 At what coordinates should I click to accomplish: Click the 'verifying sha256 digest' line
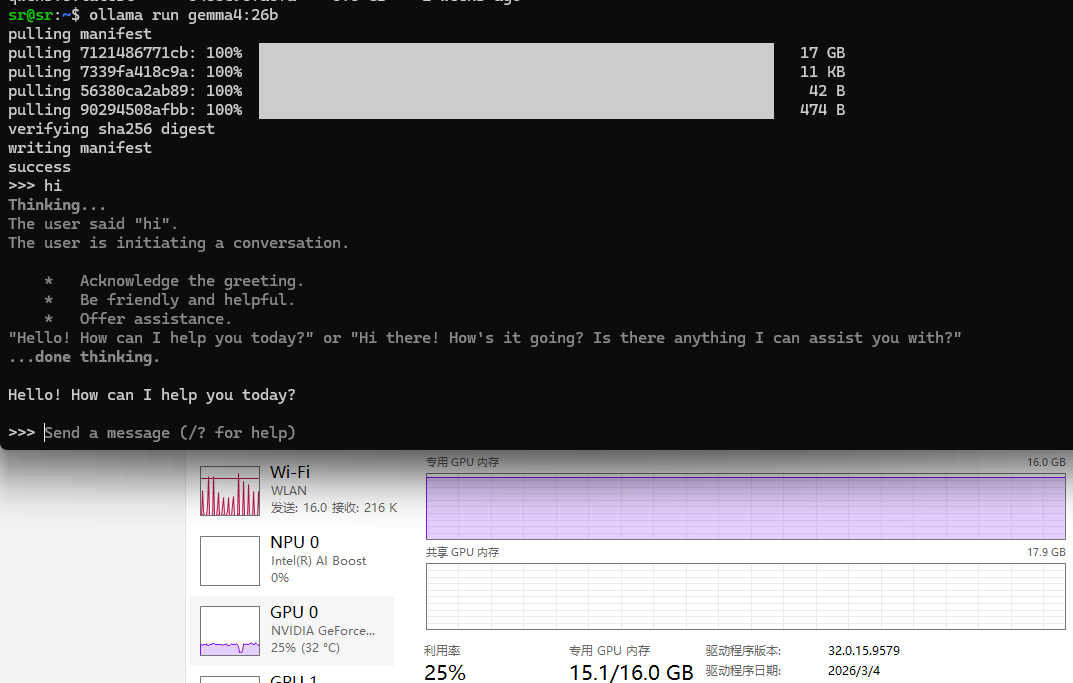click(x=111, y=129)
